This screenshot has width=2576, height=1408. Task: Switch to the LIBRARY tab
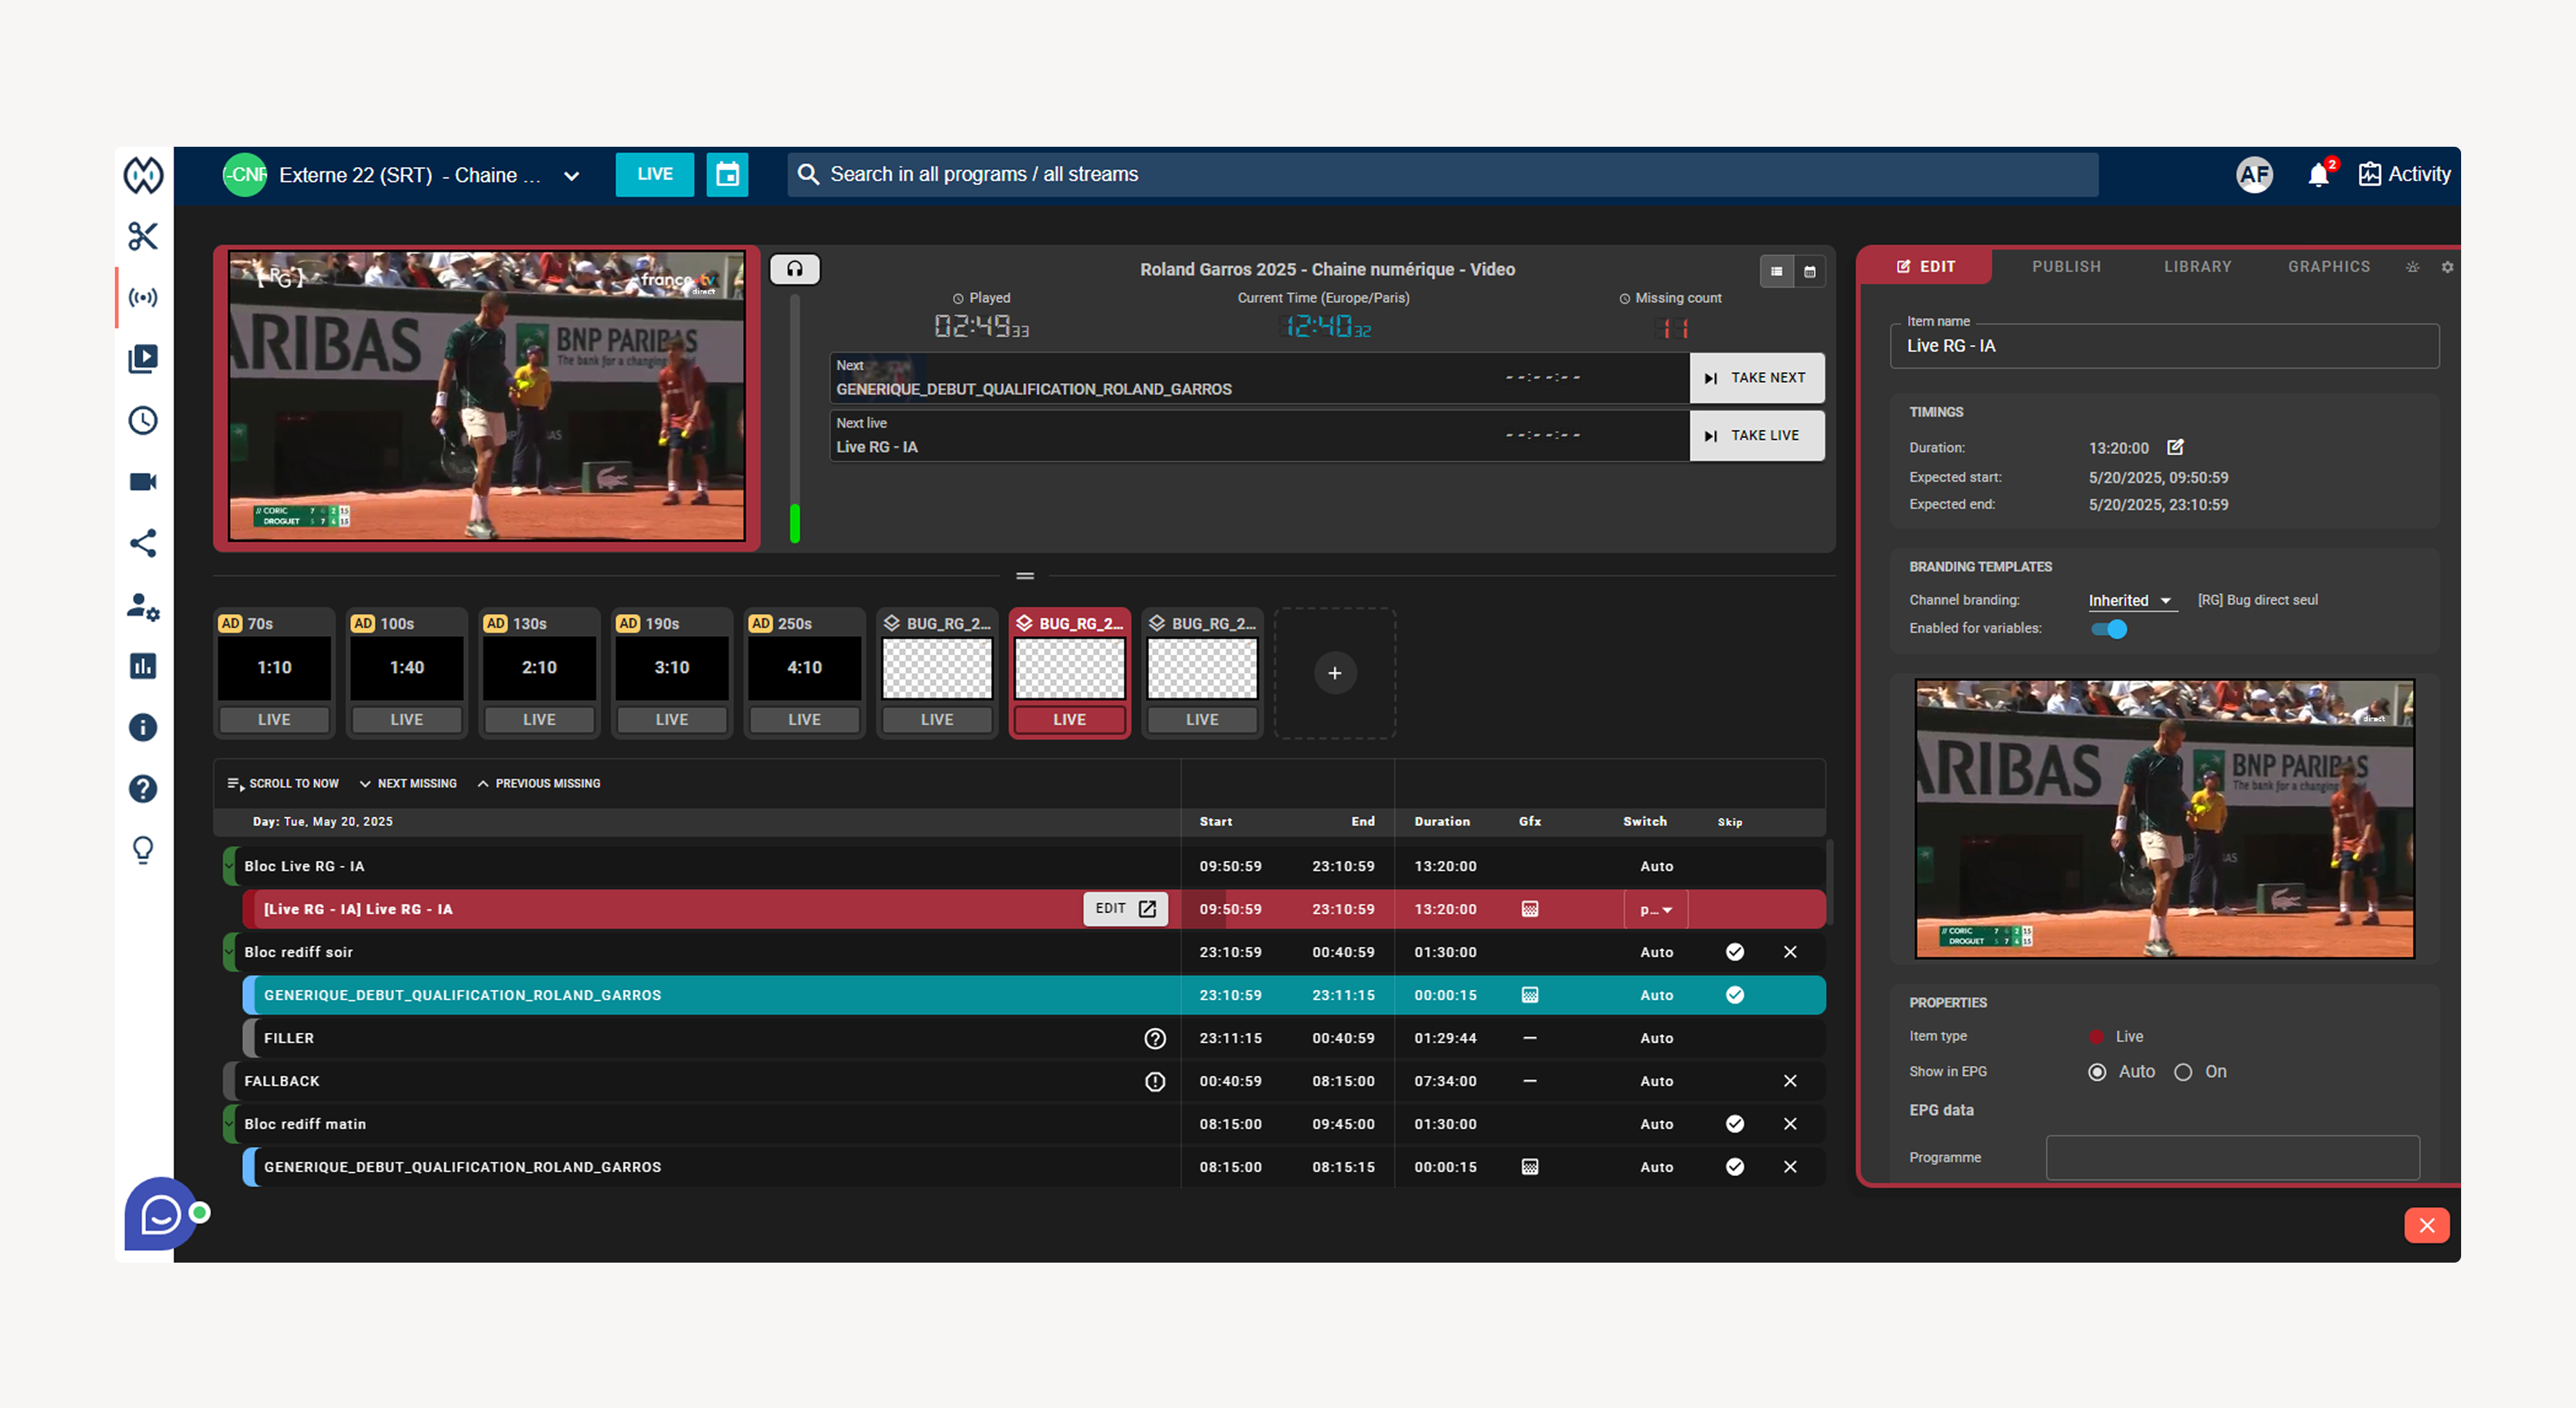2197,267
